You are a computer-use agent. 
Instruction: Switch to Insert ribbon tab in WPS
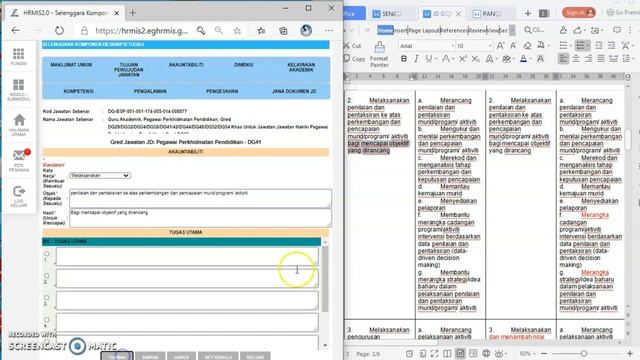[x=400, y=30]
